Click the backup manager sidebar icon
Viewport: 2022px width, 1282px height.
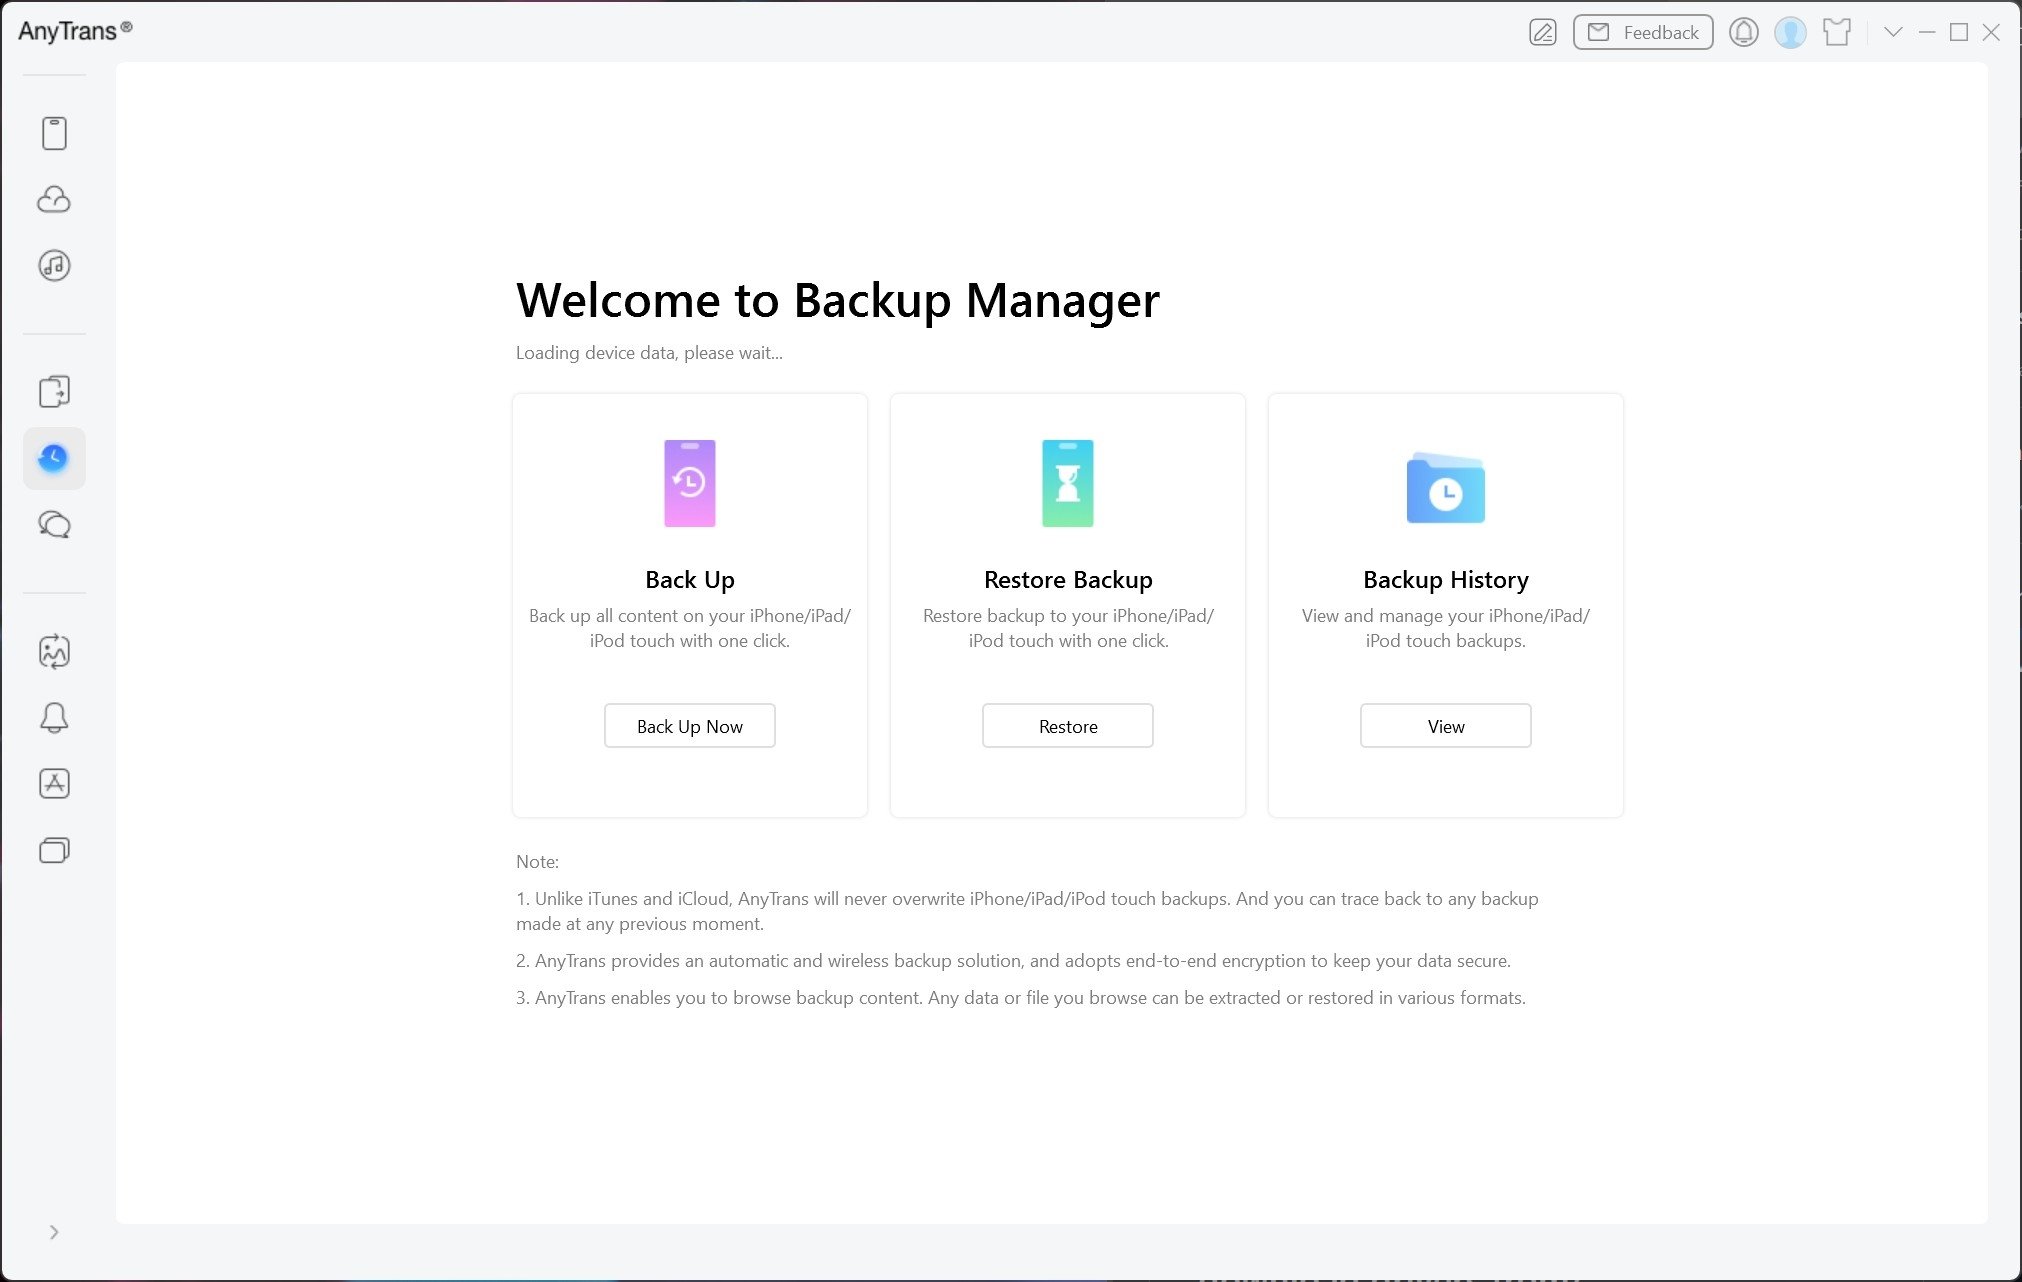point(53,457)
